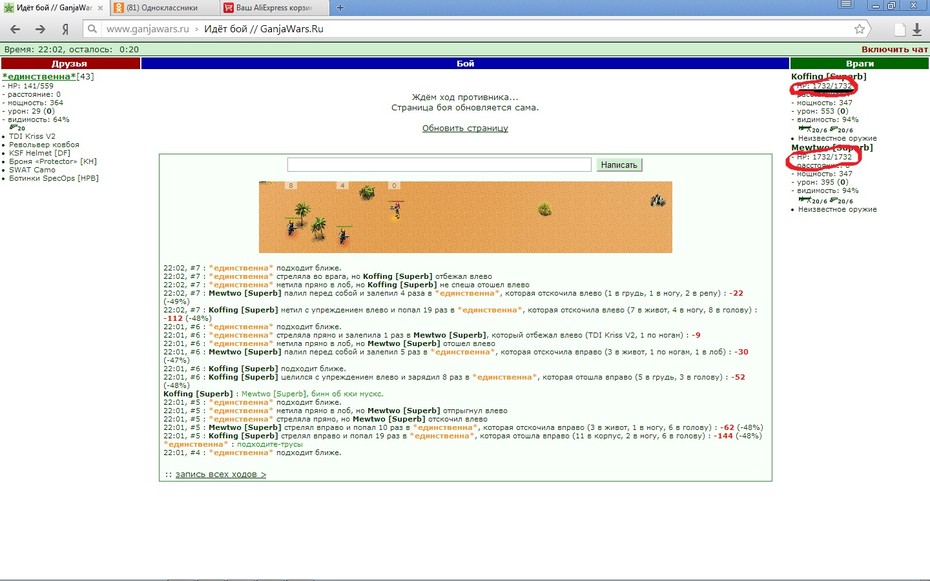Select Броня «Protector» [KH] item

click(x=53, y=161)
